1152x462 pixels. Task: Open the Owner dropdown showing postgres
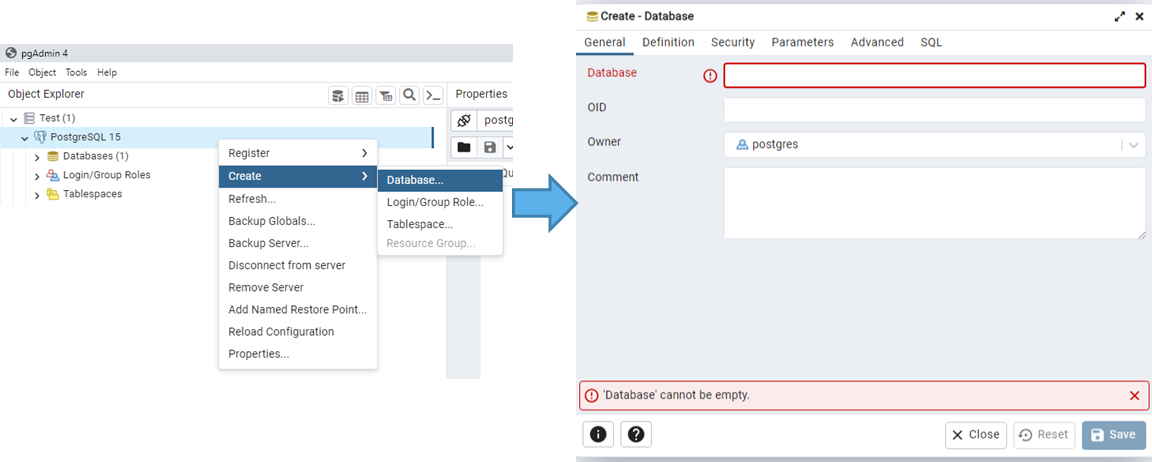tap(1134, 145)
